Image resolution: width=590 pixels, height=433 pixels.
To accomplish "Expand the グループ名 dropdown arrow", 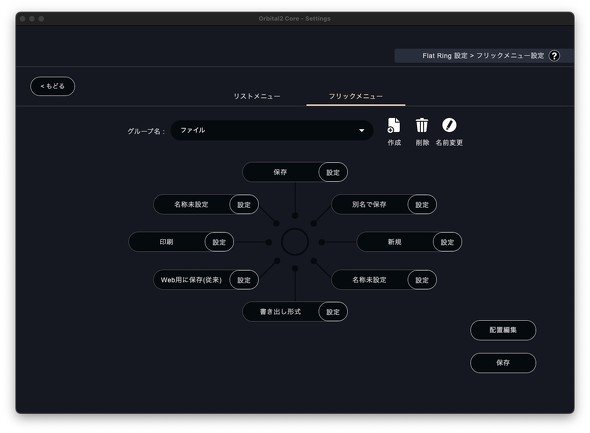I will (361, 131).
